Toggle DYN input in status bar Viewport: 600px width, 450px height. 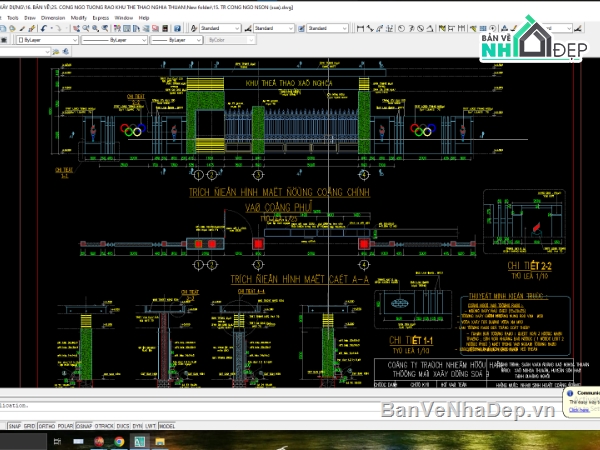[137, 426]
